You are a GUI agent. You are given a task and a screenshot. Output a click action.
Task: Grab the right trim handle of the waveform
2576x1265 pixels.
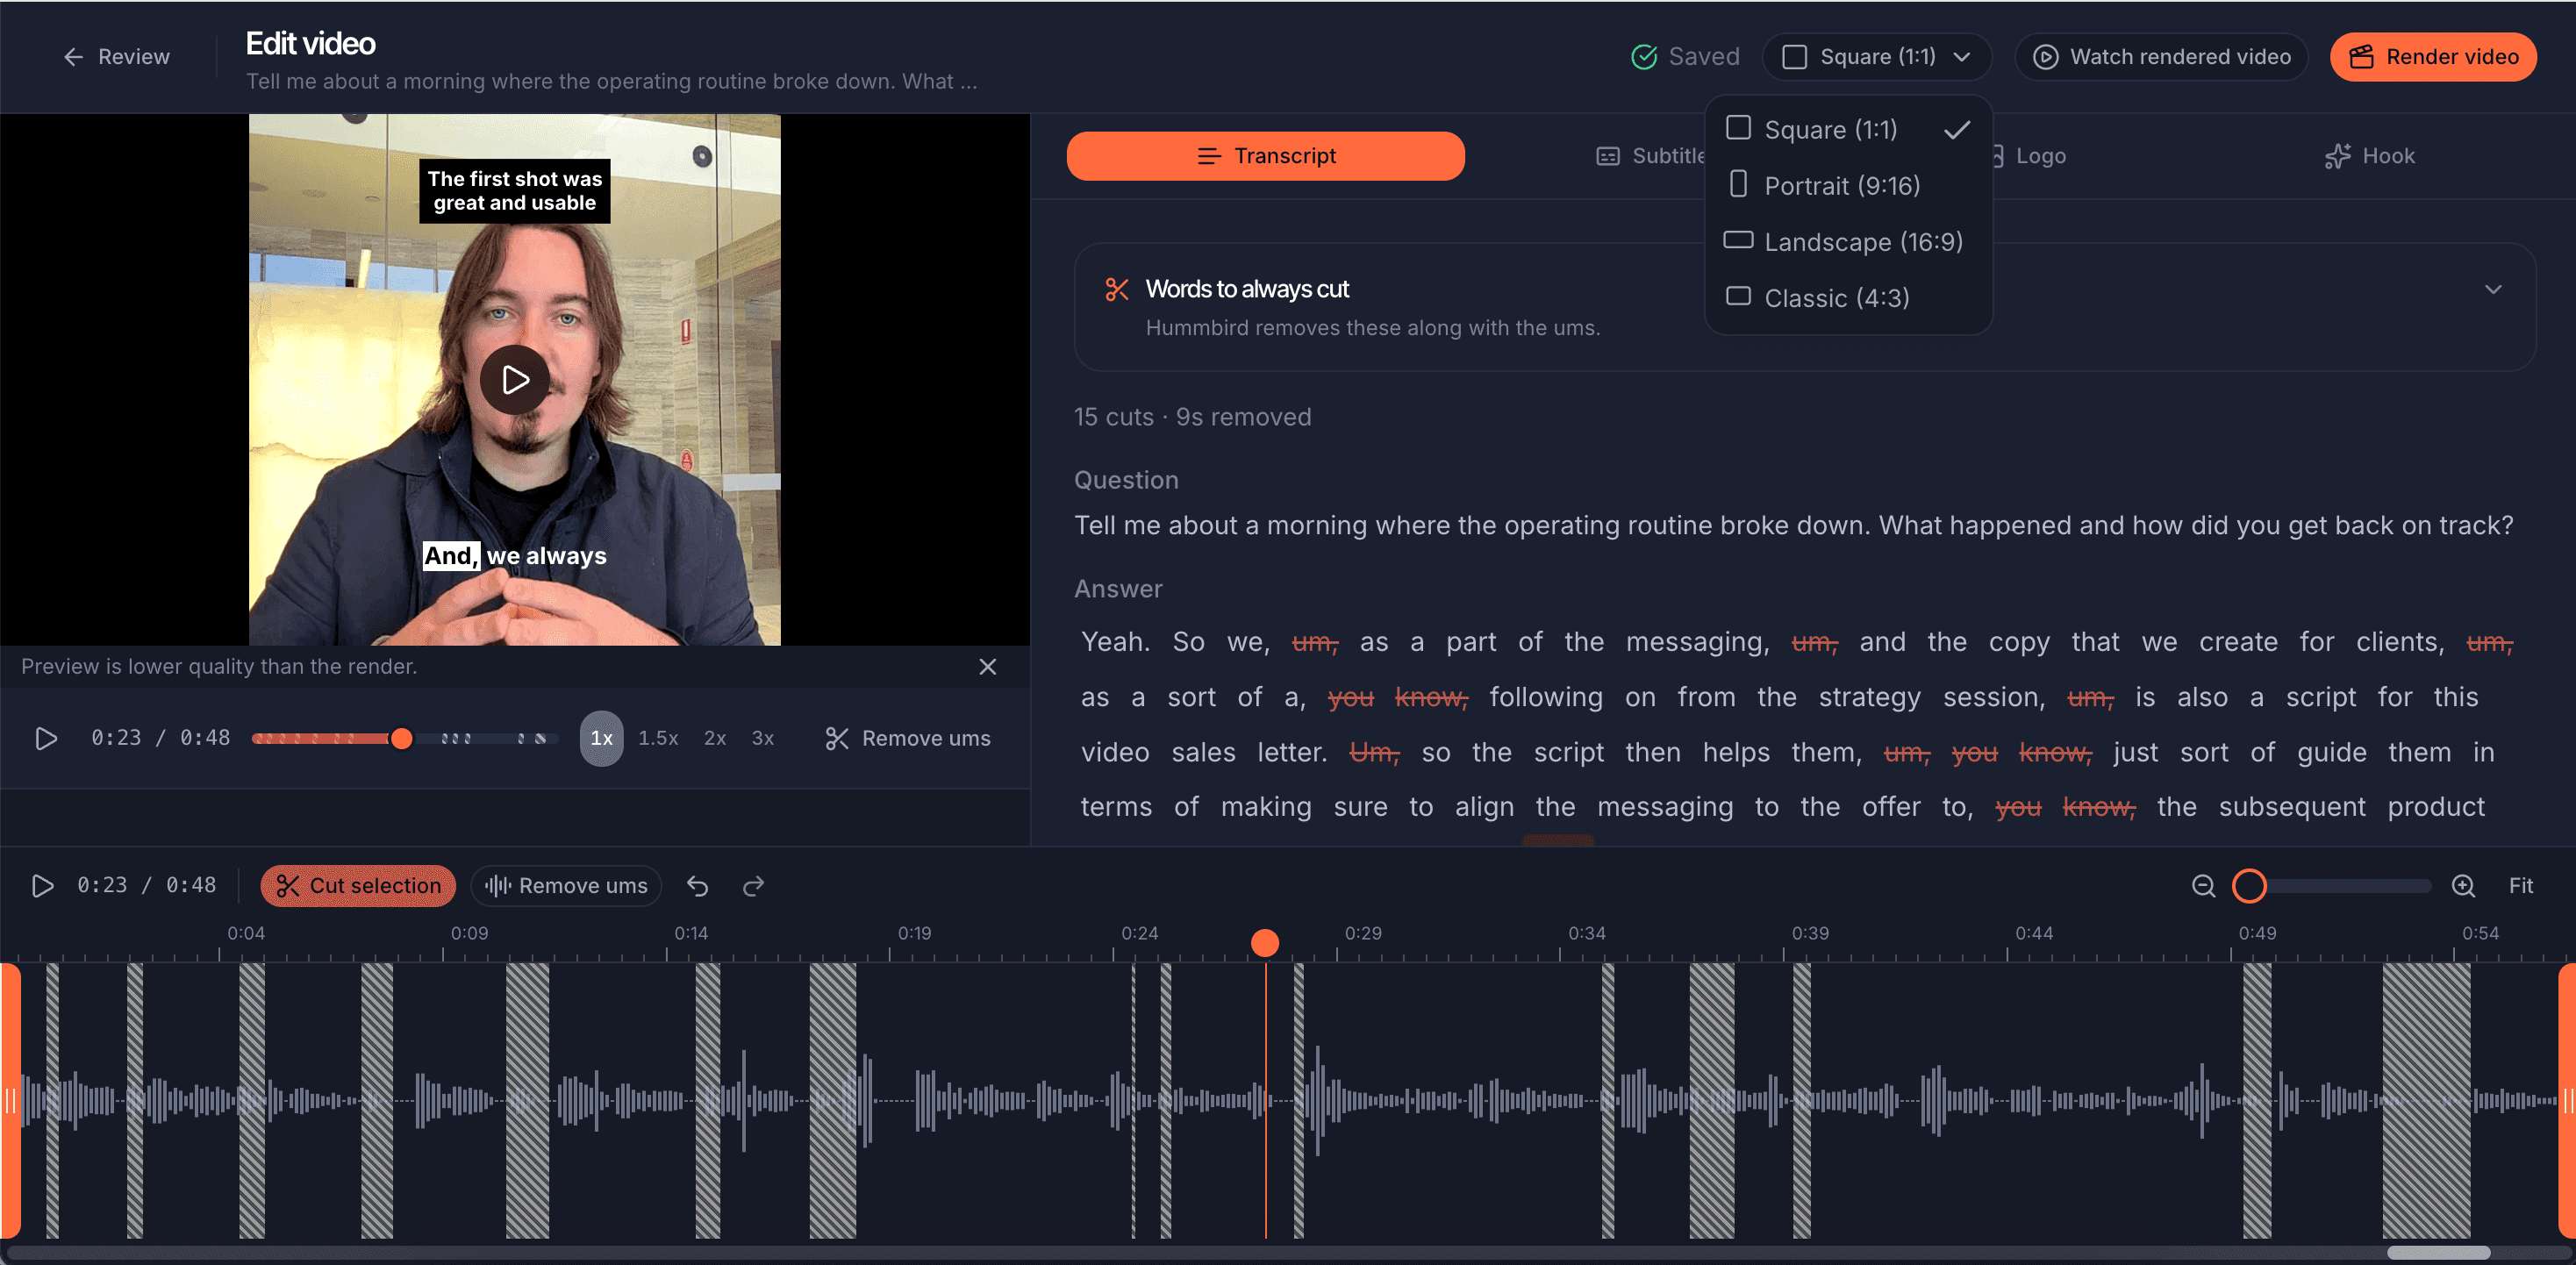(x=2566, y=1100)
